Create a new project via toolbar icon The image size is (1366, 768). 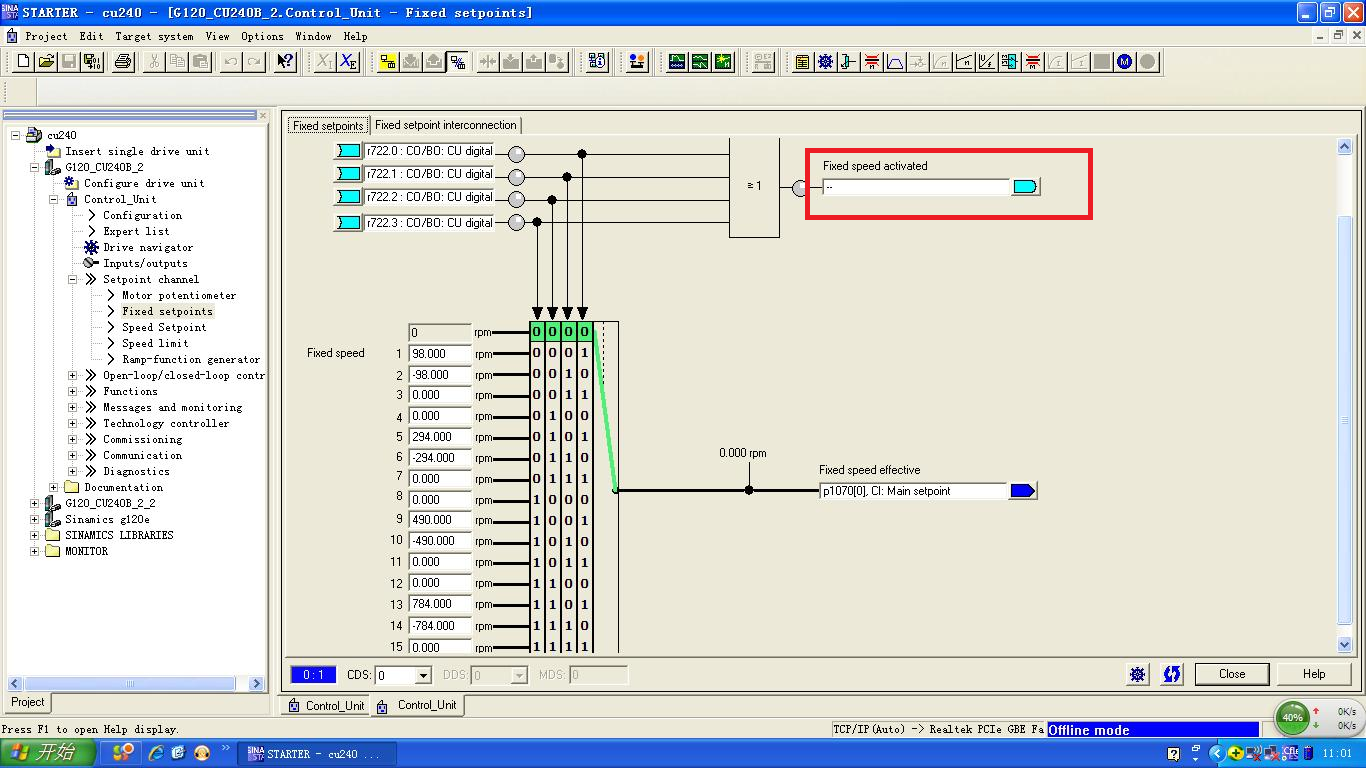[x=24, y=62]
